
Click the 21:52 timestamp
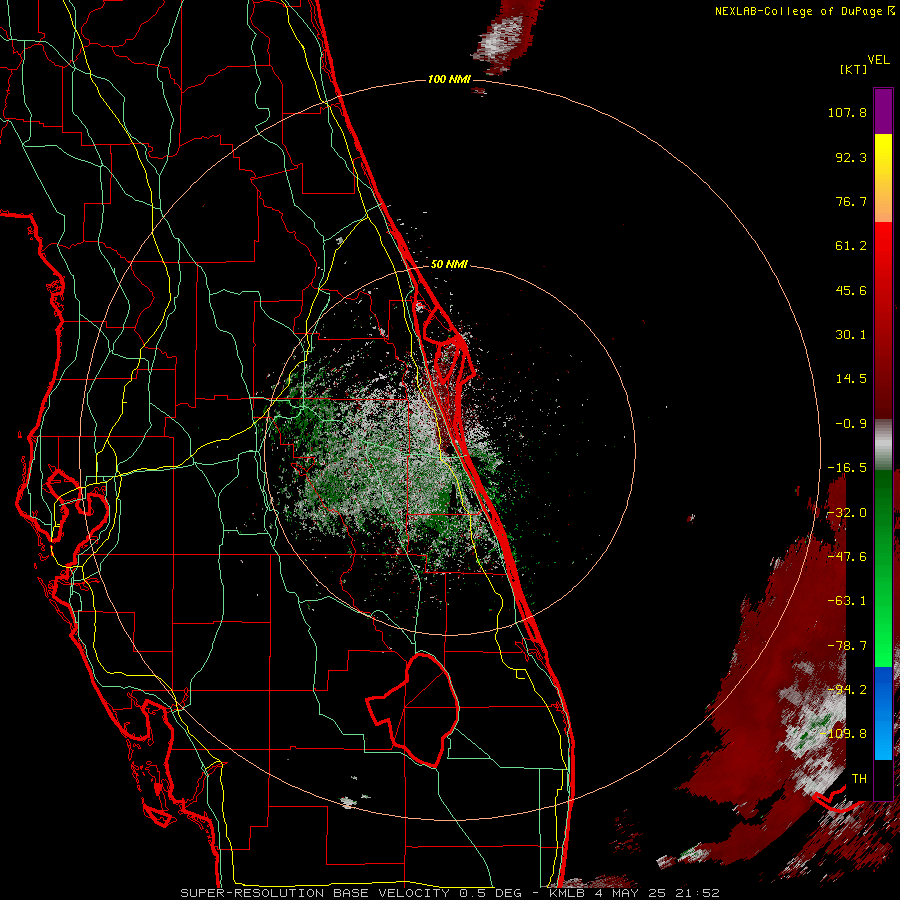click(x=697, y=893)
